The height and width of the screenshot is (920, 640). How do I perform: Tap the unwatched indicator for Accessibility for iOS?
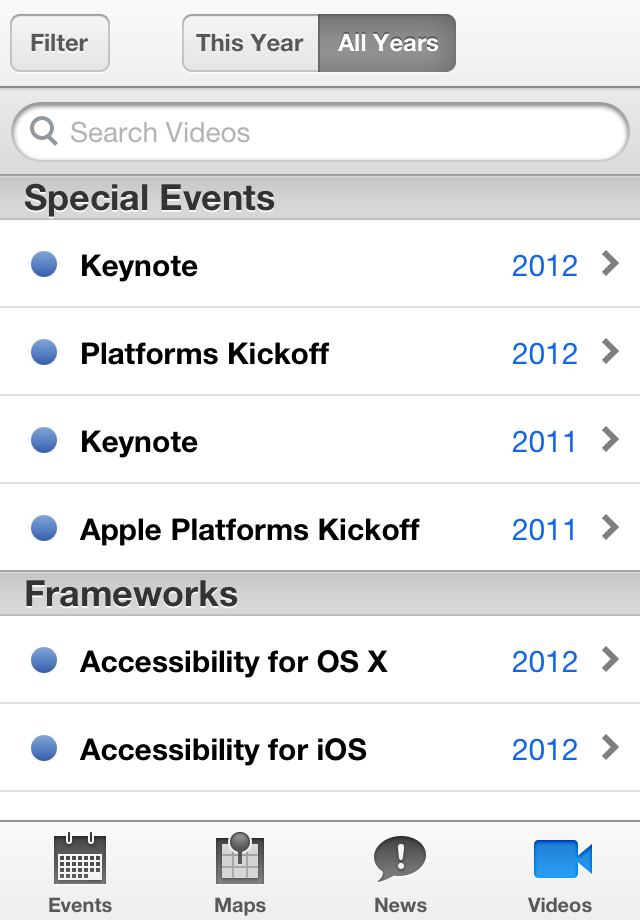click(x=44, y=747)
